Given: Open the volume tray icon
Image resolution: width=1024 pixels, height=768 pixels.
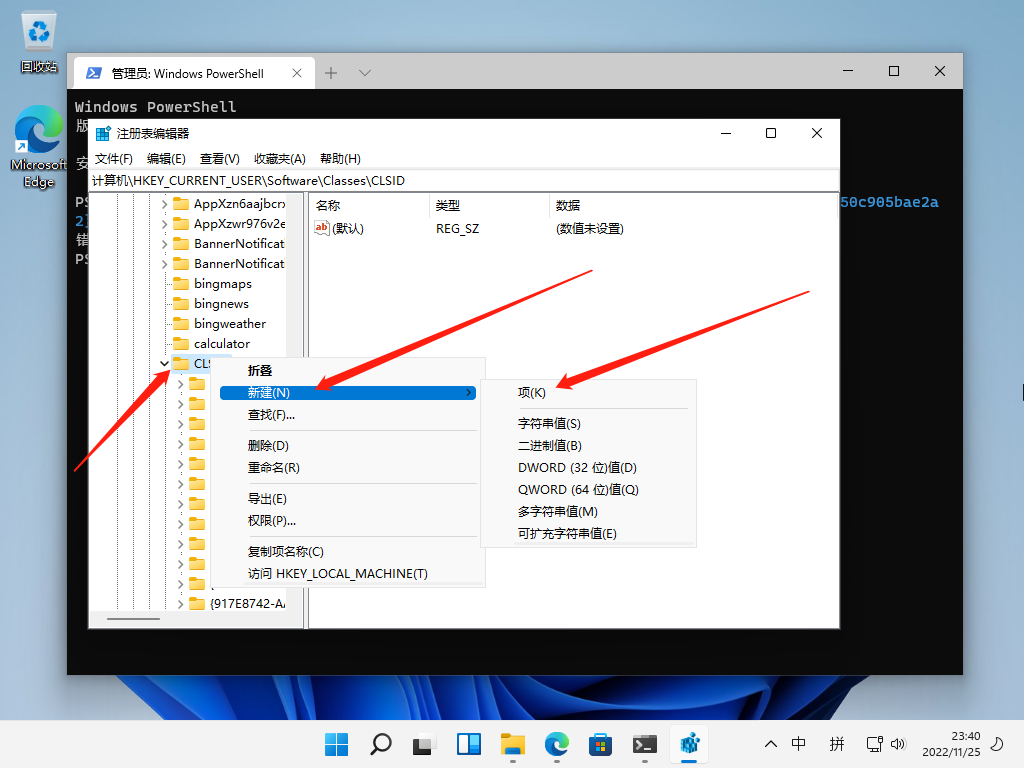Looking at the screenshot, I should tap(898, 744).
